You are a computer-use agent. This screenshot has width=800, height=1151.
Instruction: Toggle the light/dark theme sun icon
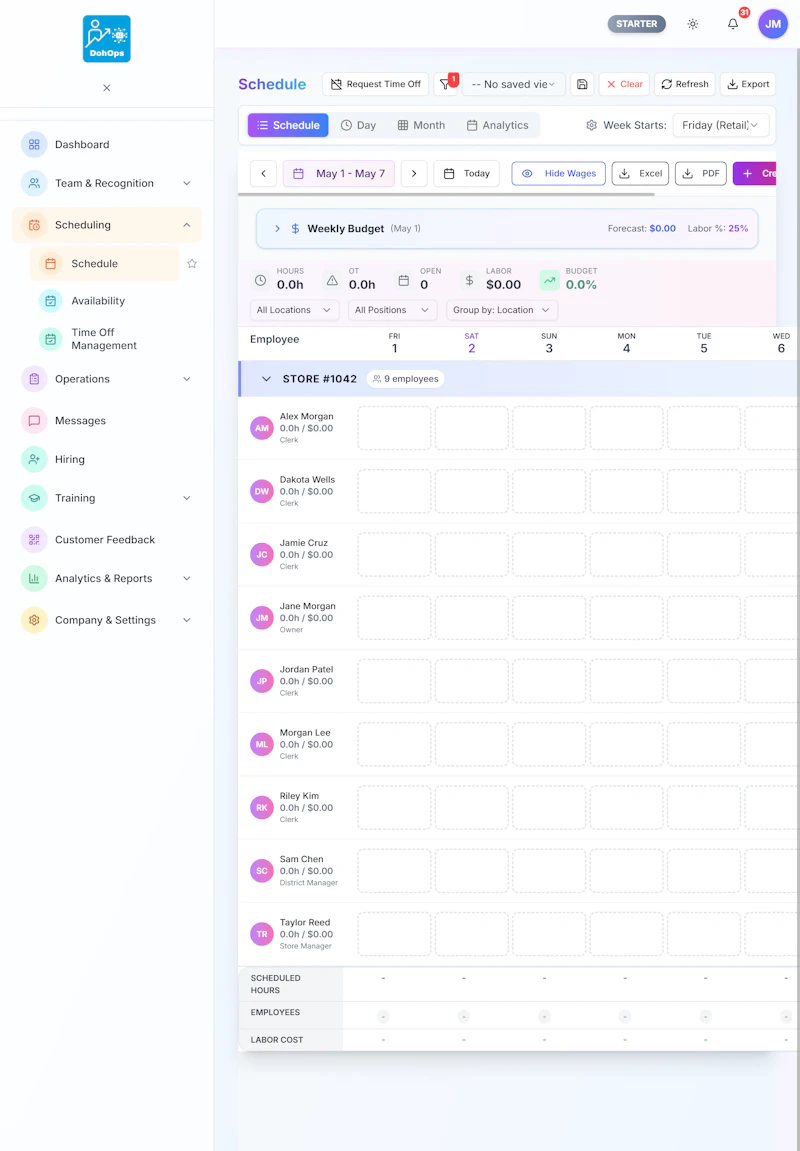[x=692, y=24]
